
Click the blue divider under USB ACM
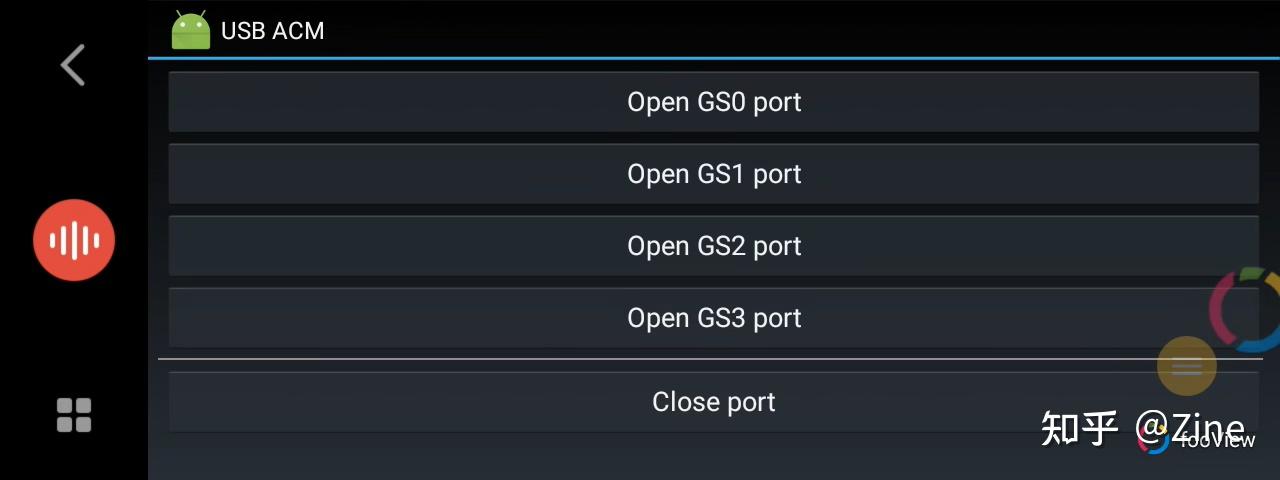(x=714, y=59)
